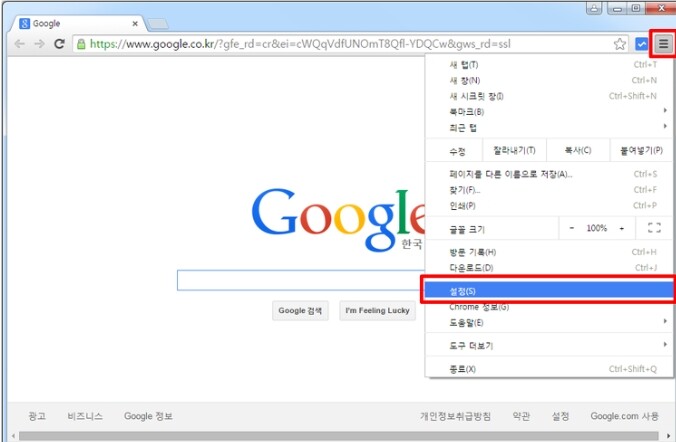The height and width of the screenshot is (442, 676).
Task: Open 방문 기록(H) history entry
Action: 548,252
